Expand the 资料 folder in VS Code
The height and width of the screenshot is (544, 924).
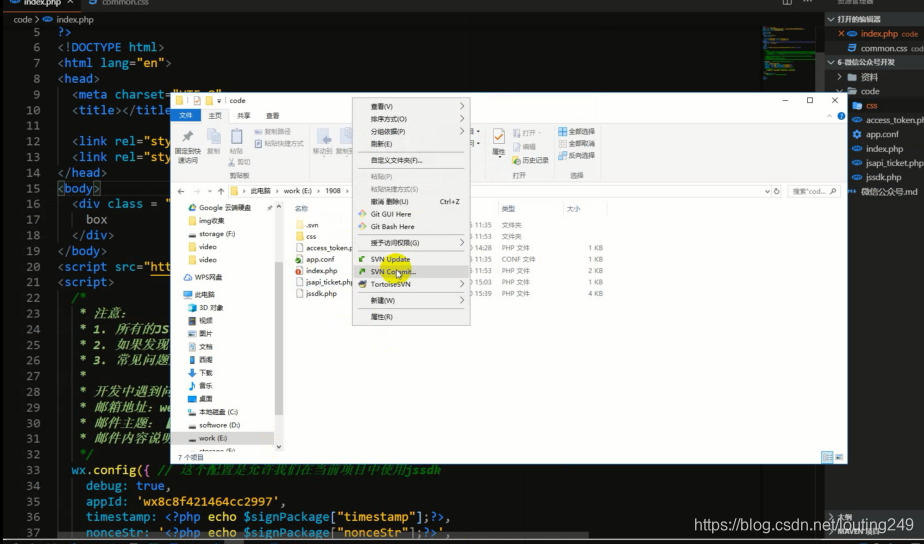tap(839, 77)
